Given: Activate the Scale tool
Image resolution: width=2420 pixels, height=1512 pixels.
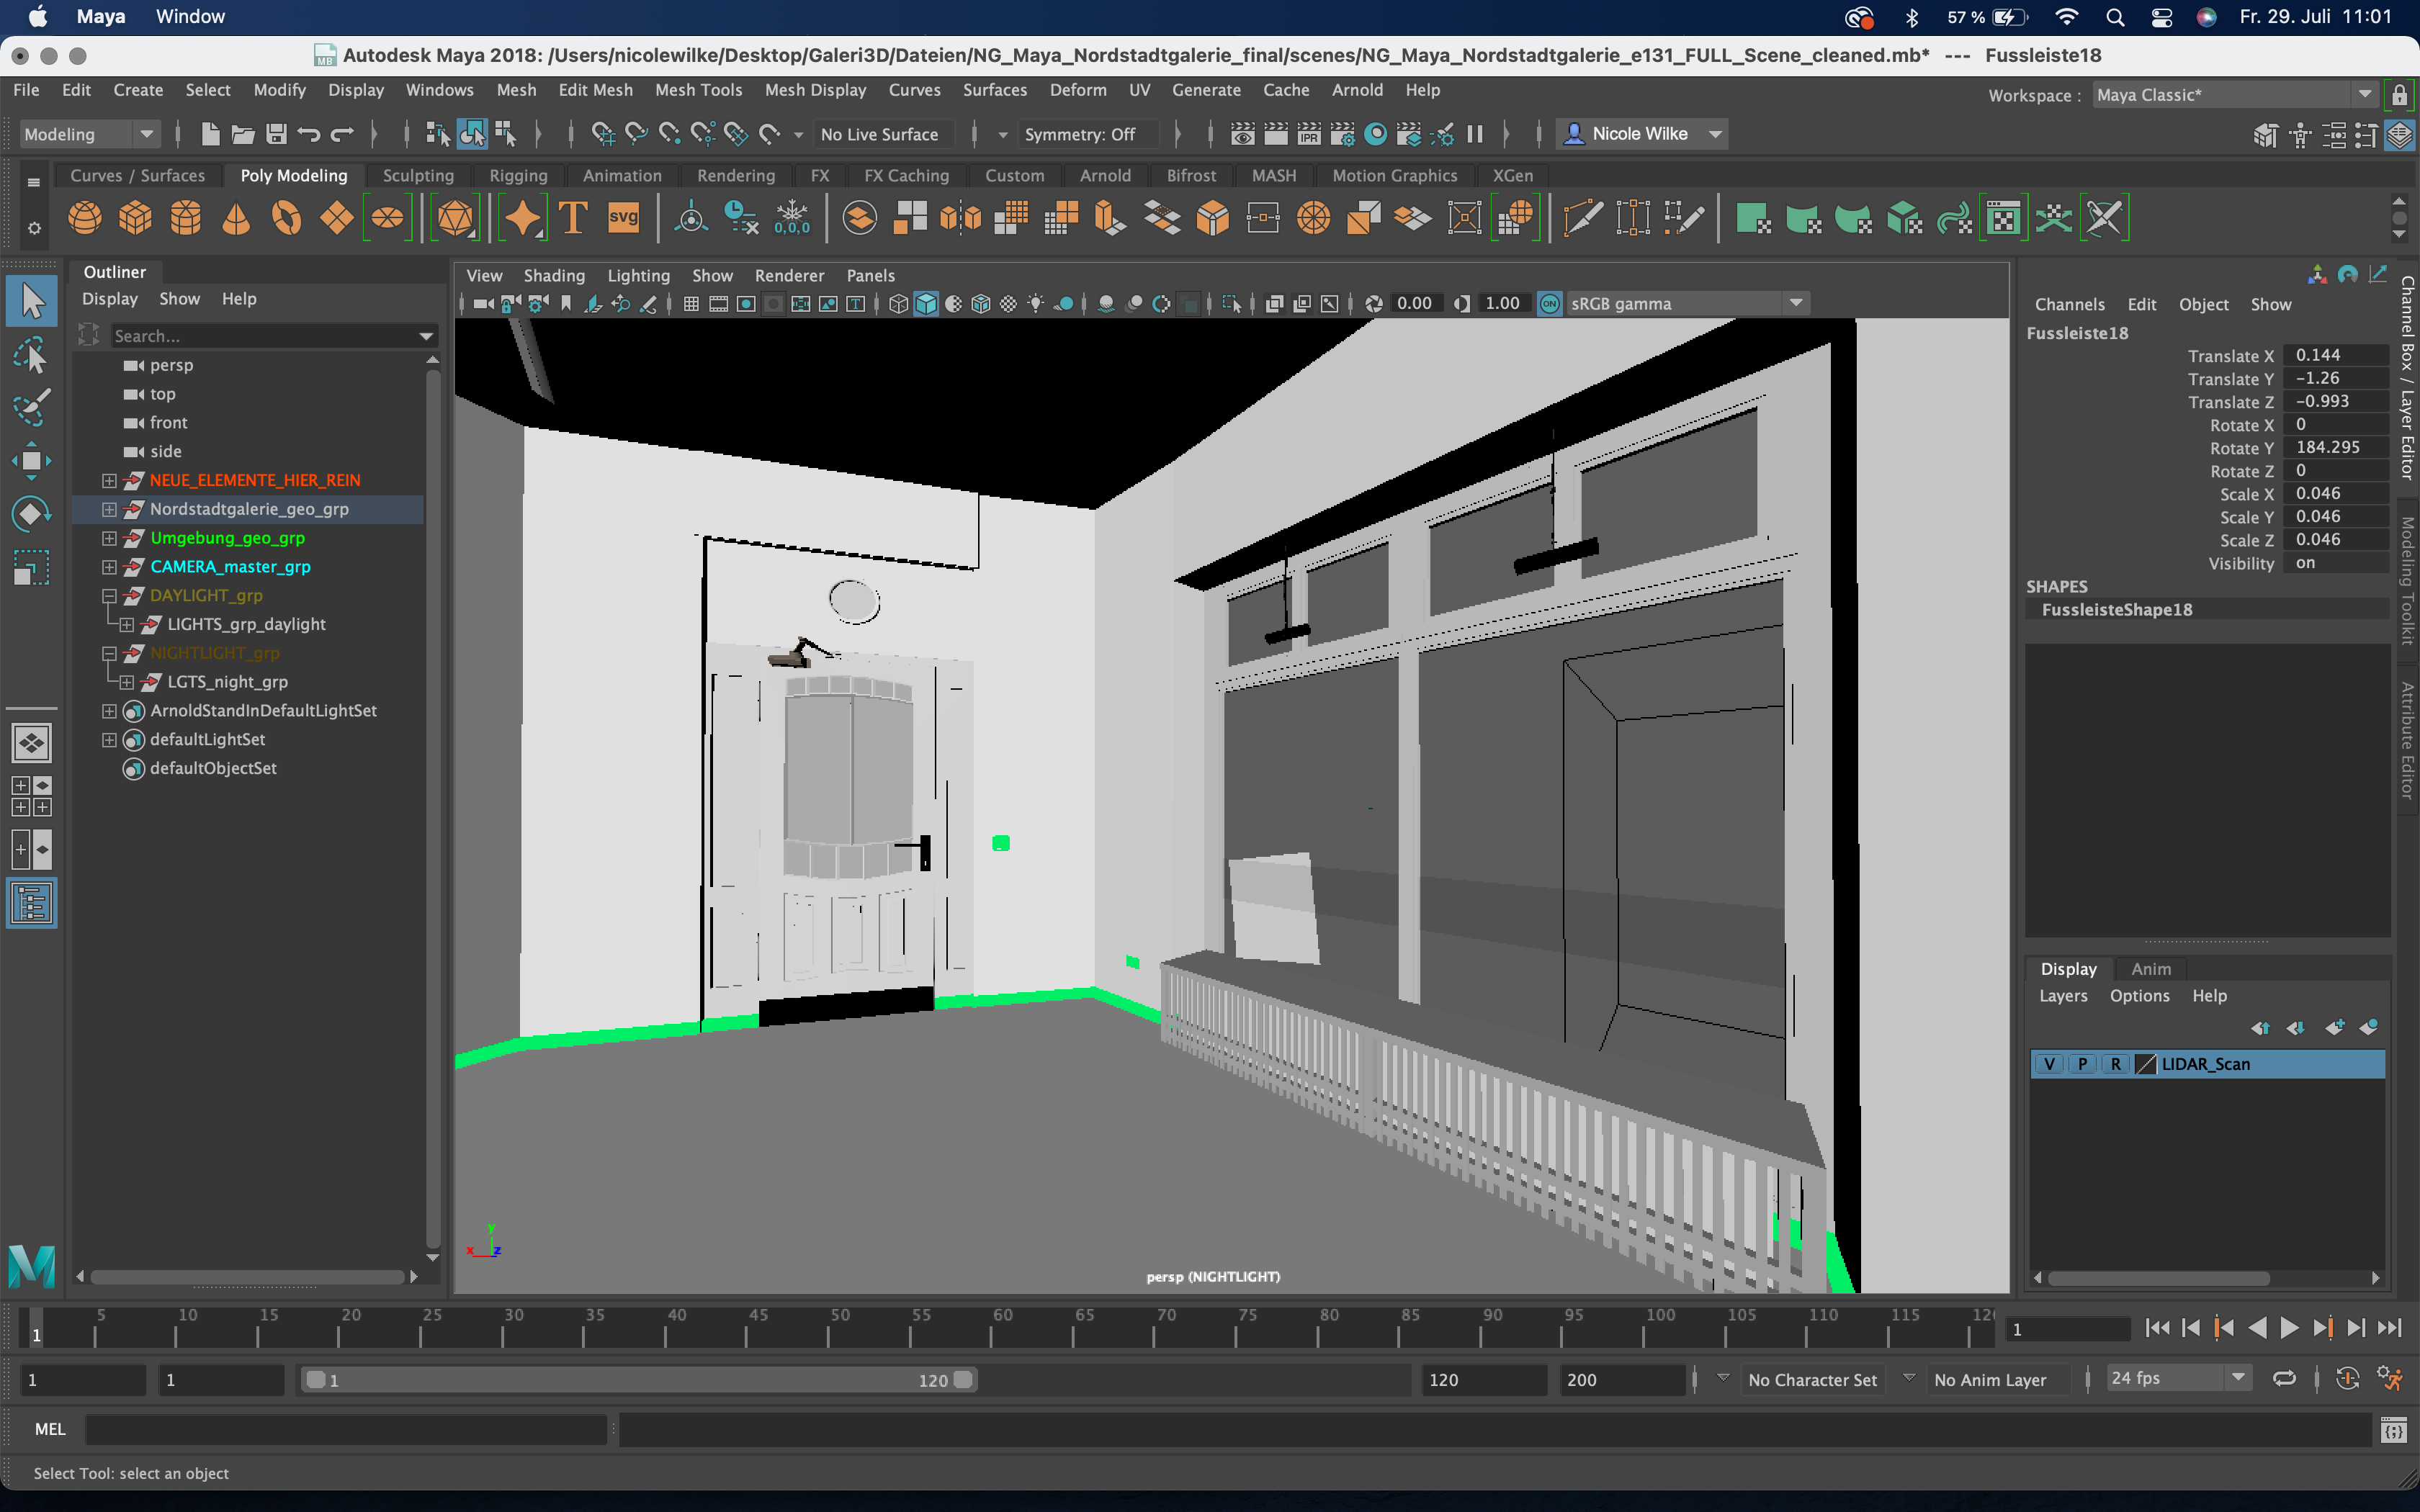Looking at the screenshot, I should [x=30, y=567].
